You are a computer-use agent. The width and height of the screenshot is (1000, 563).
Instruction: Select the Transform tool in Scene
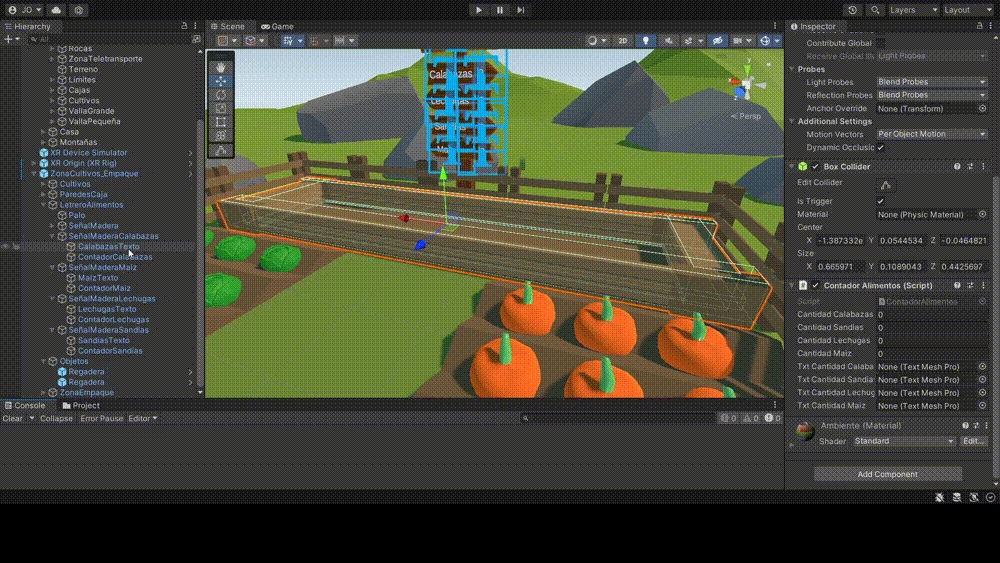pyautogui.click(x=221, y=135)
